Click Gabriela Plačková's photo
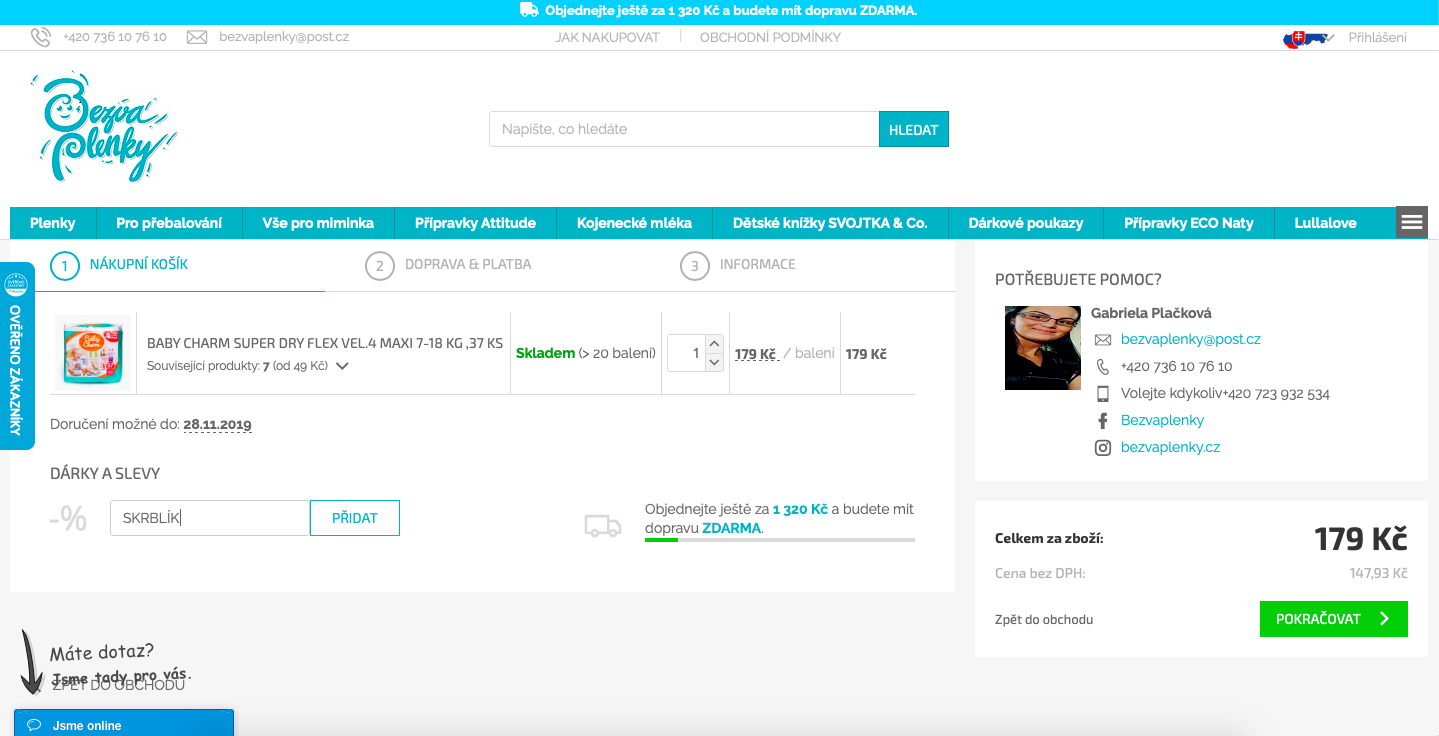1439x736 pixels. (1043, 348)
